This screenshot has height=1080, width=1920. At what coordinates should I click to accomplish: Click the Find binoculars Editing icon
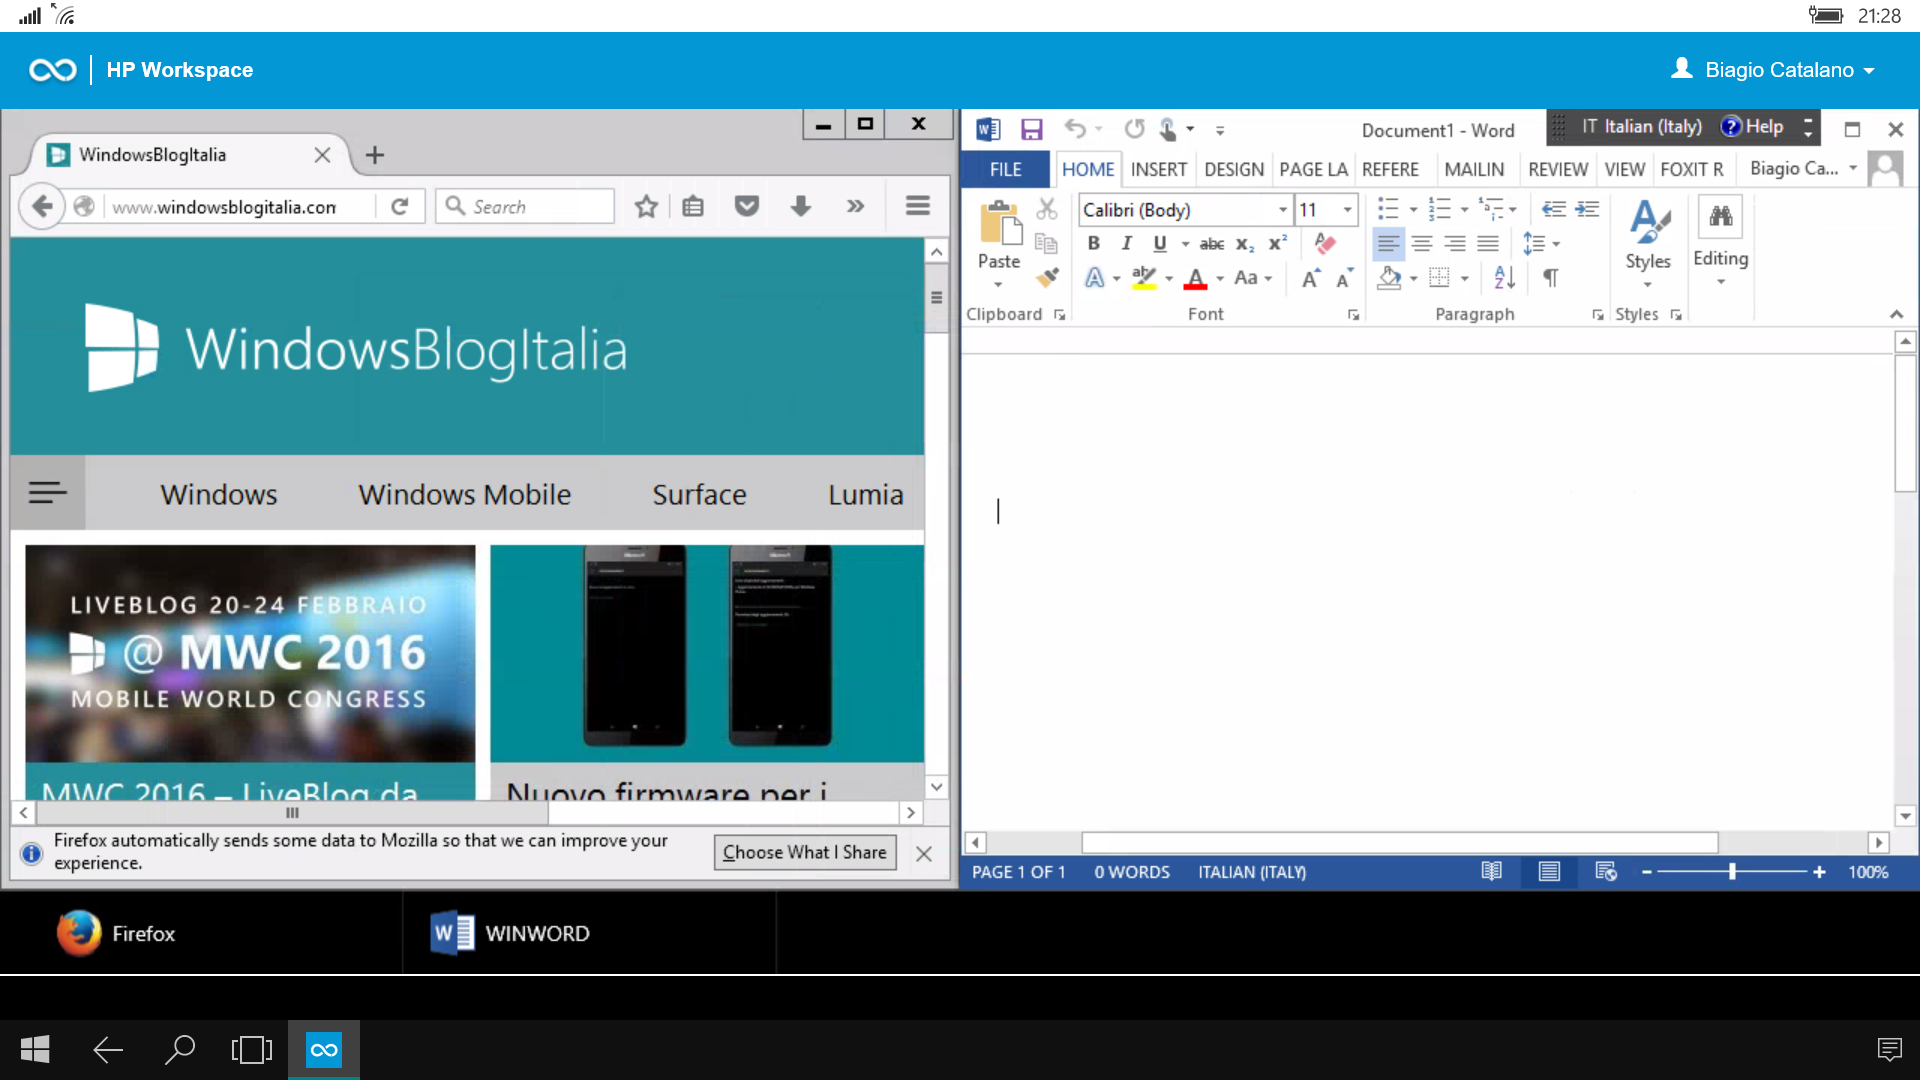coord(1720,216)
